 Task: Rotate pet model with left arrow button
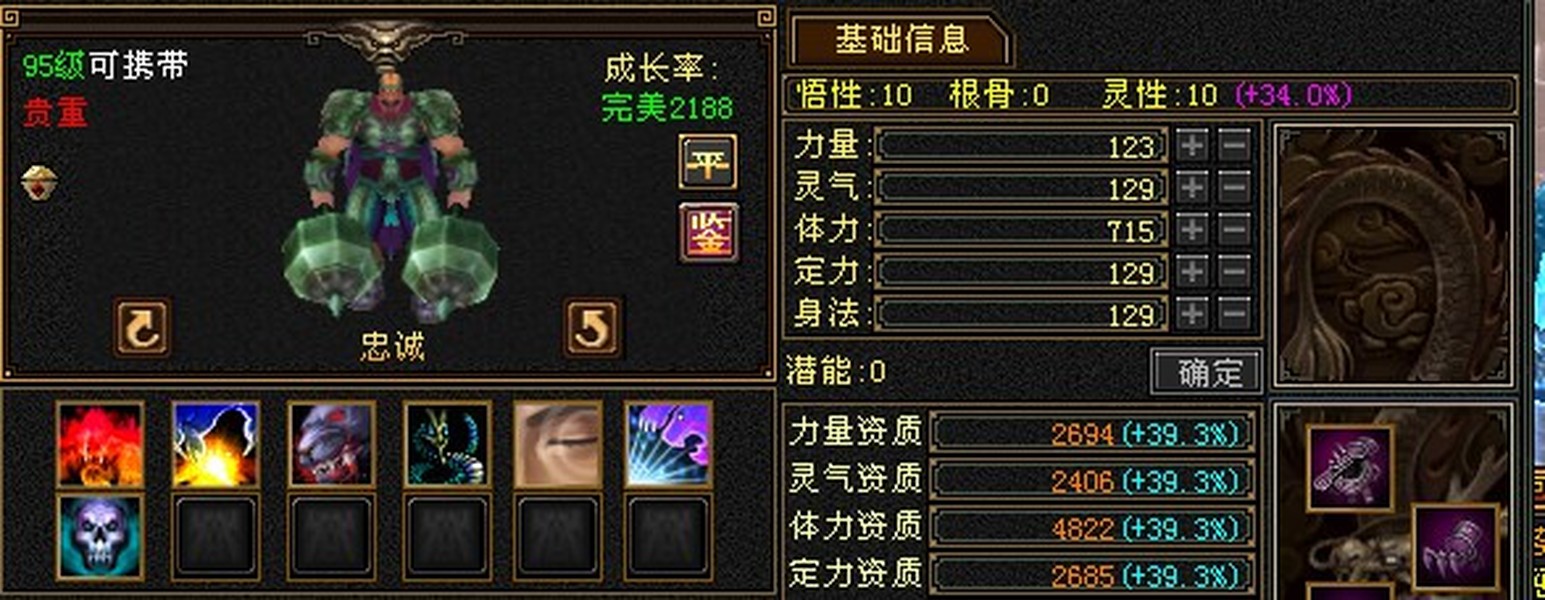tap(142, 327)
